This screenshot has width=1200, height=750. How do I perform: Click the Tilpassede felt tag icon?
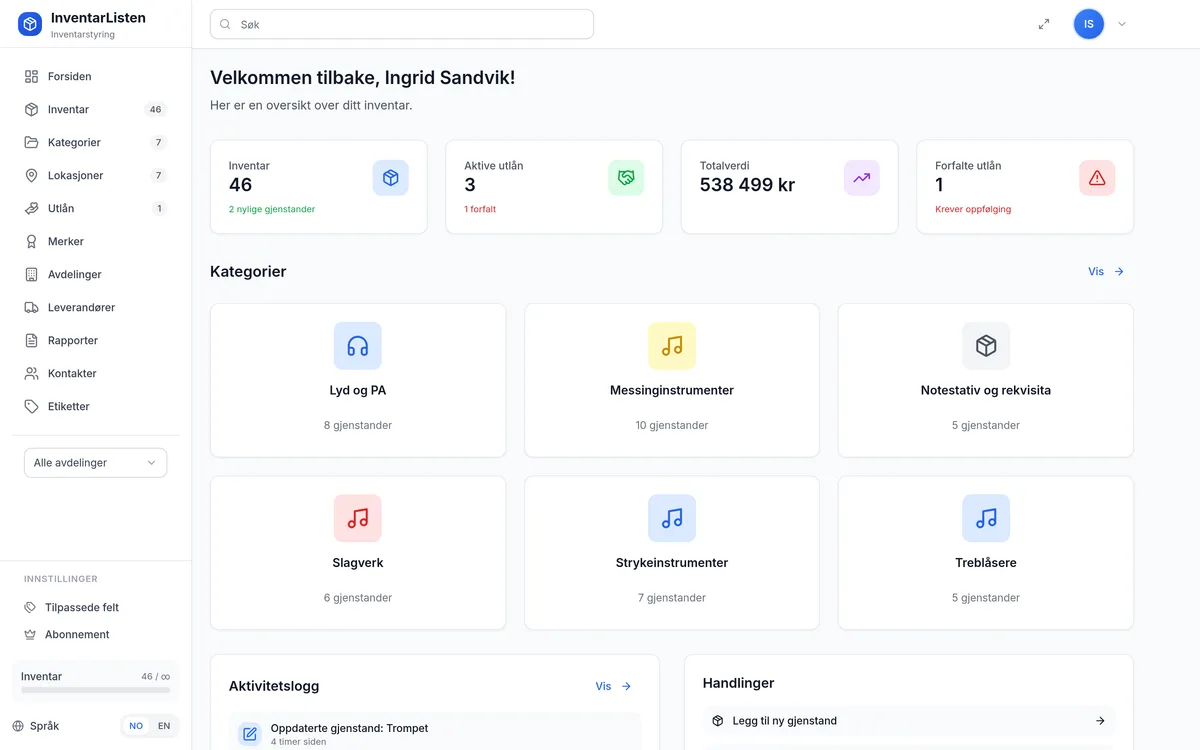tap(30, 607)
